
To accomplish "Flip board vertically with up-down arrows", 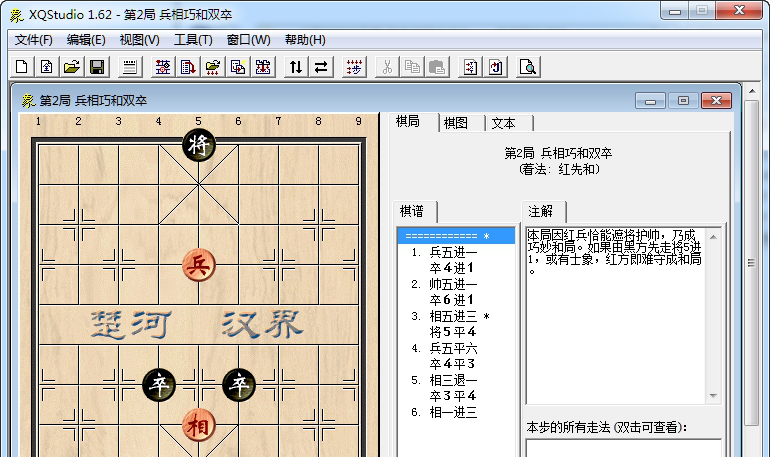I will [x=296, y=67].
